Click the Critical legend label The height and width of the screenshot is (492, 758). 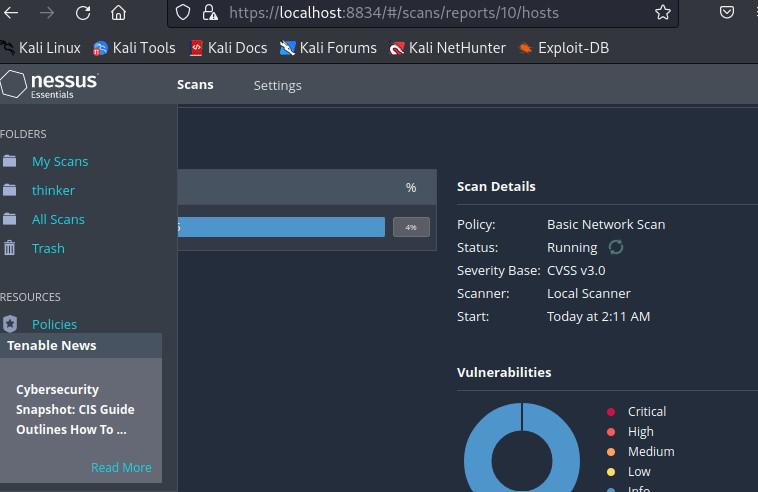click(647, 411)
